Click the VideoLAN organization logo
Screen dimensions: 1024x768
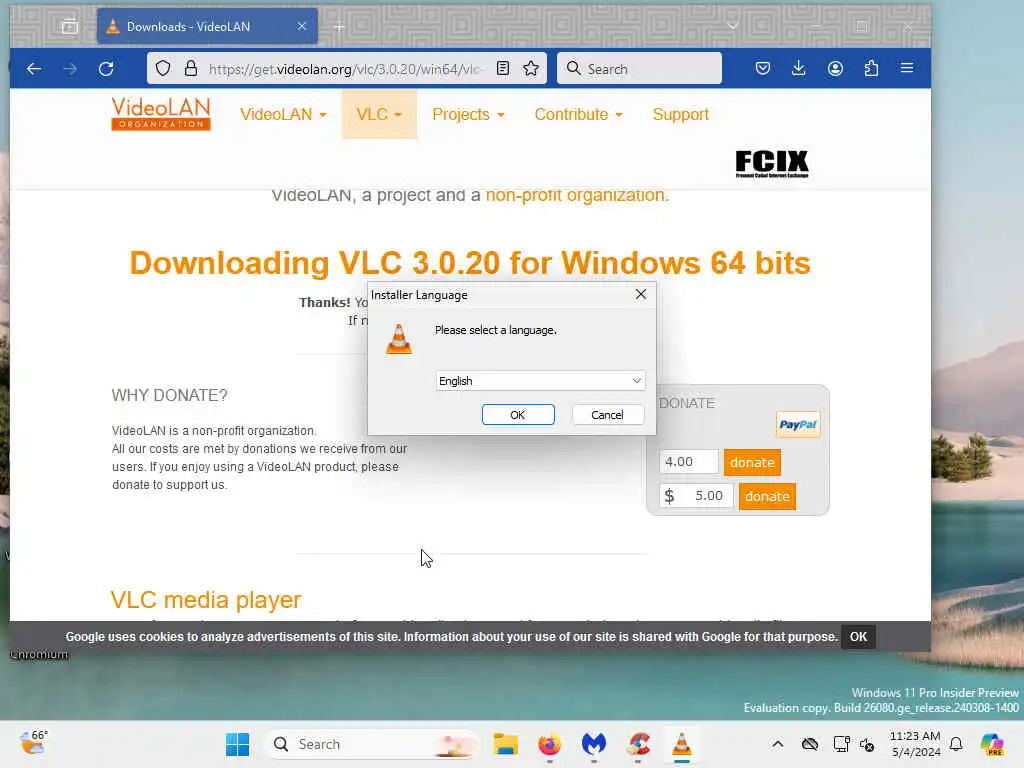[x=161, y=114]
